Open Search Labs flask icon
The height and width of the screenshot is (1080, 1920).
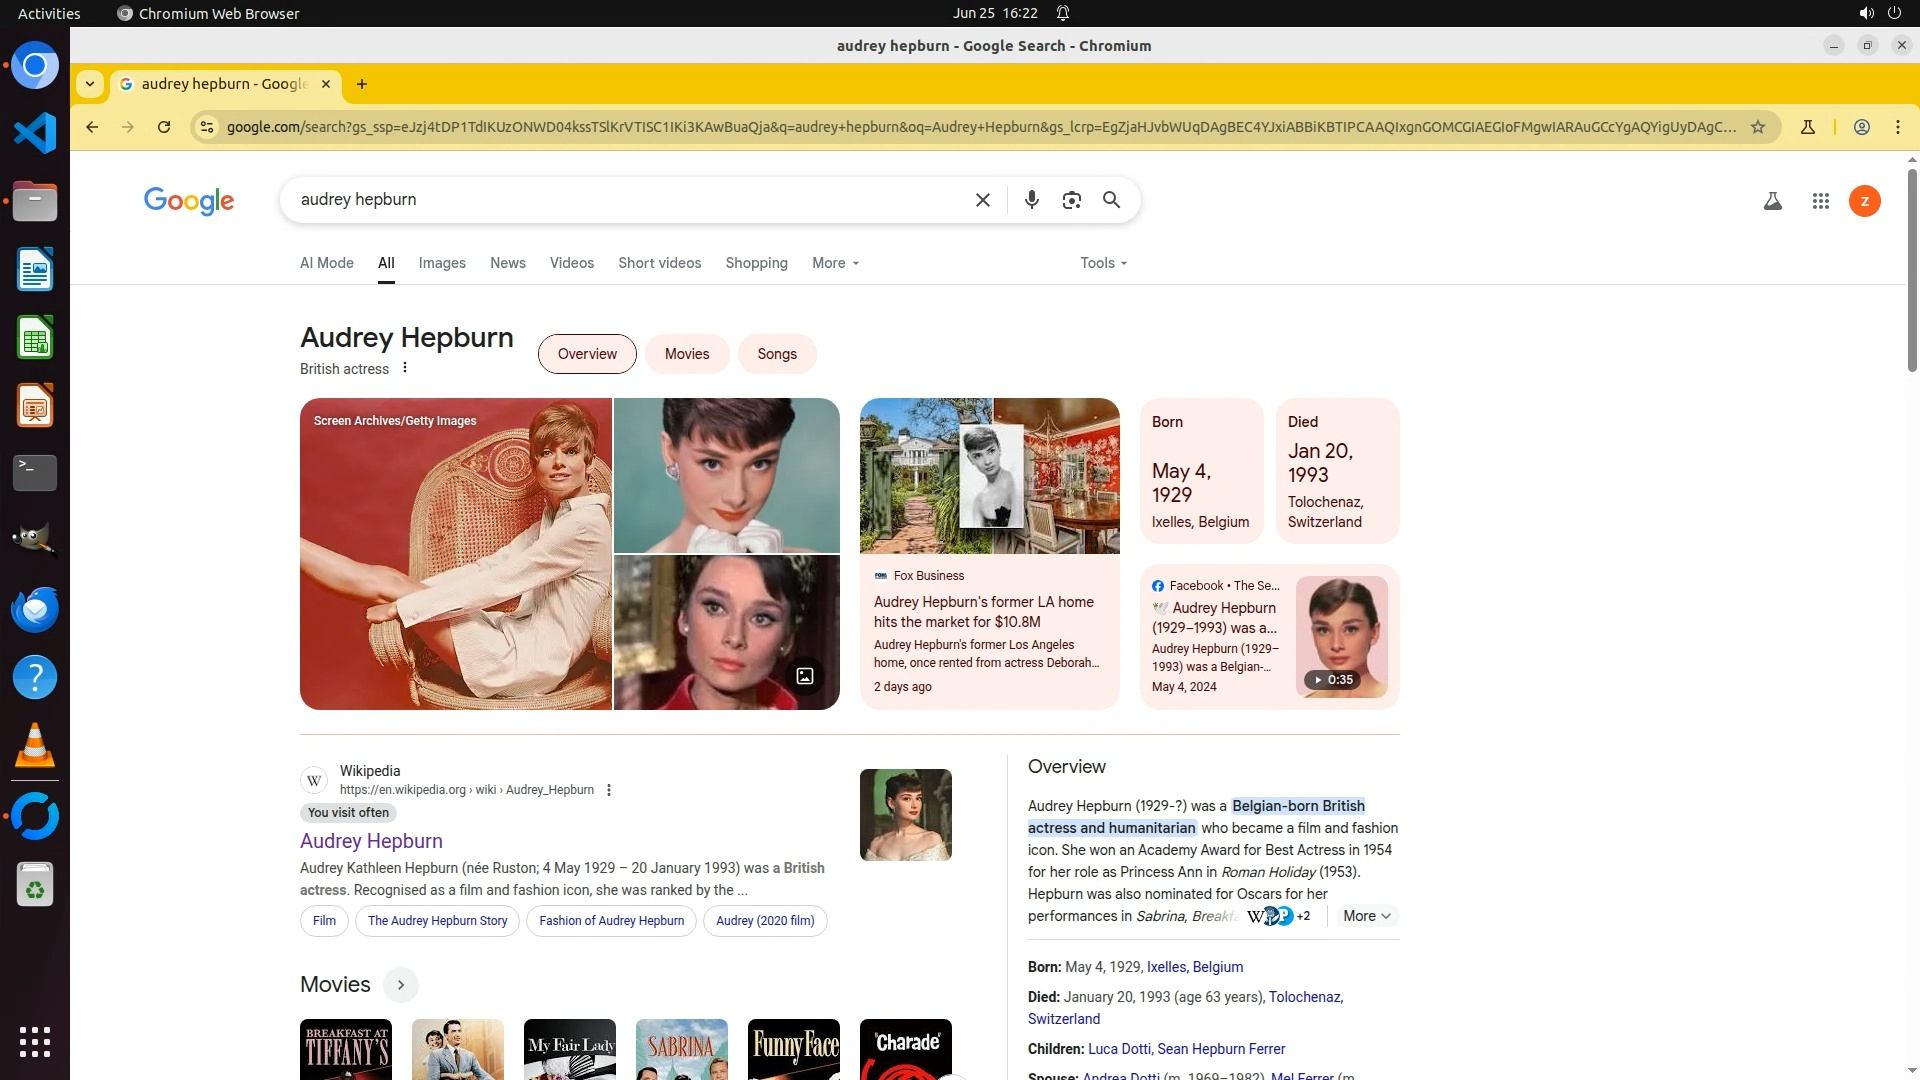pos(1772,201)
